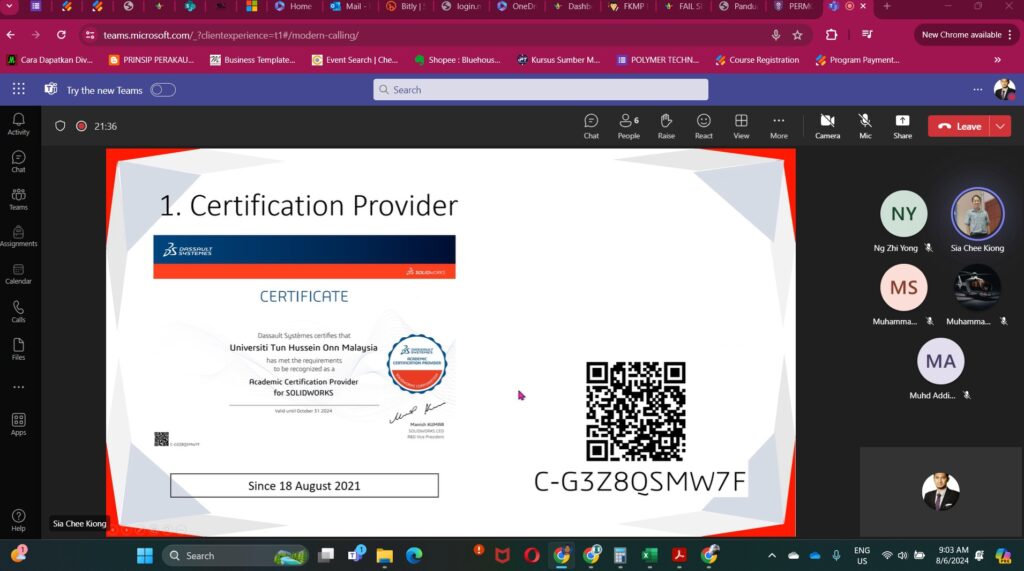Screen dimensions: 1024x571
Task: Go back in Chrome
Action: (x=10, y=35)
